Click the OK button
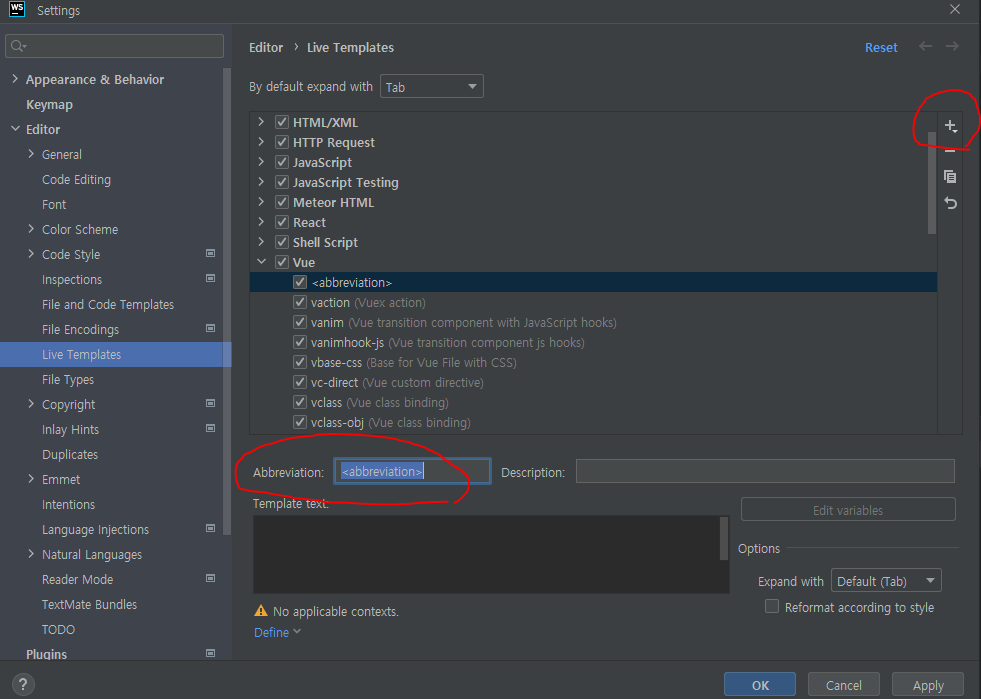Image resolution: width=981 pixels, height=699 pixels. pyautogui.click(x=760, y=685)
